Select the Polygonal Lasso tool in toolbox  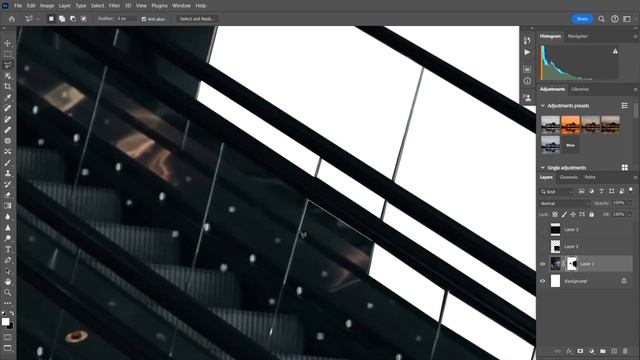coord(7,65)
